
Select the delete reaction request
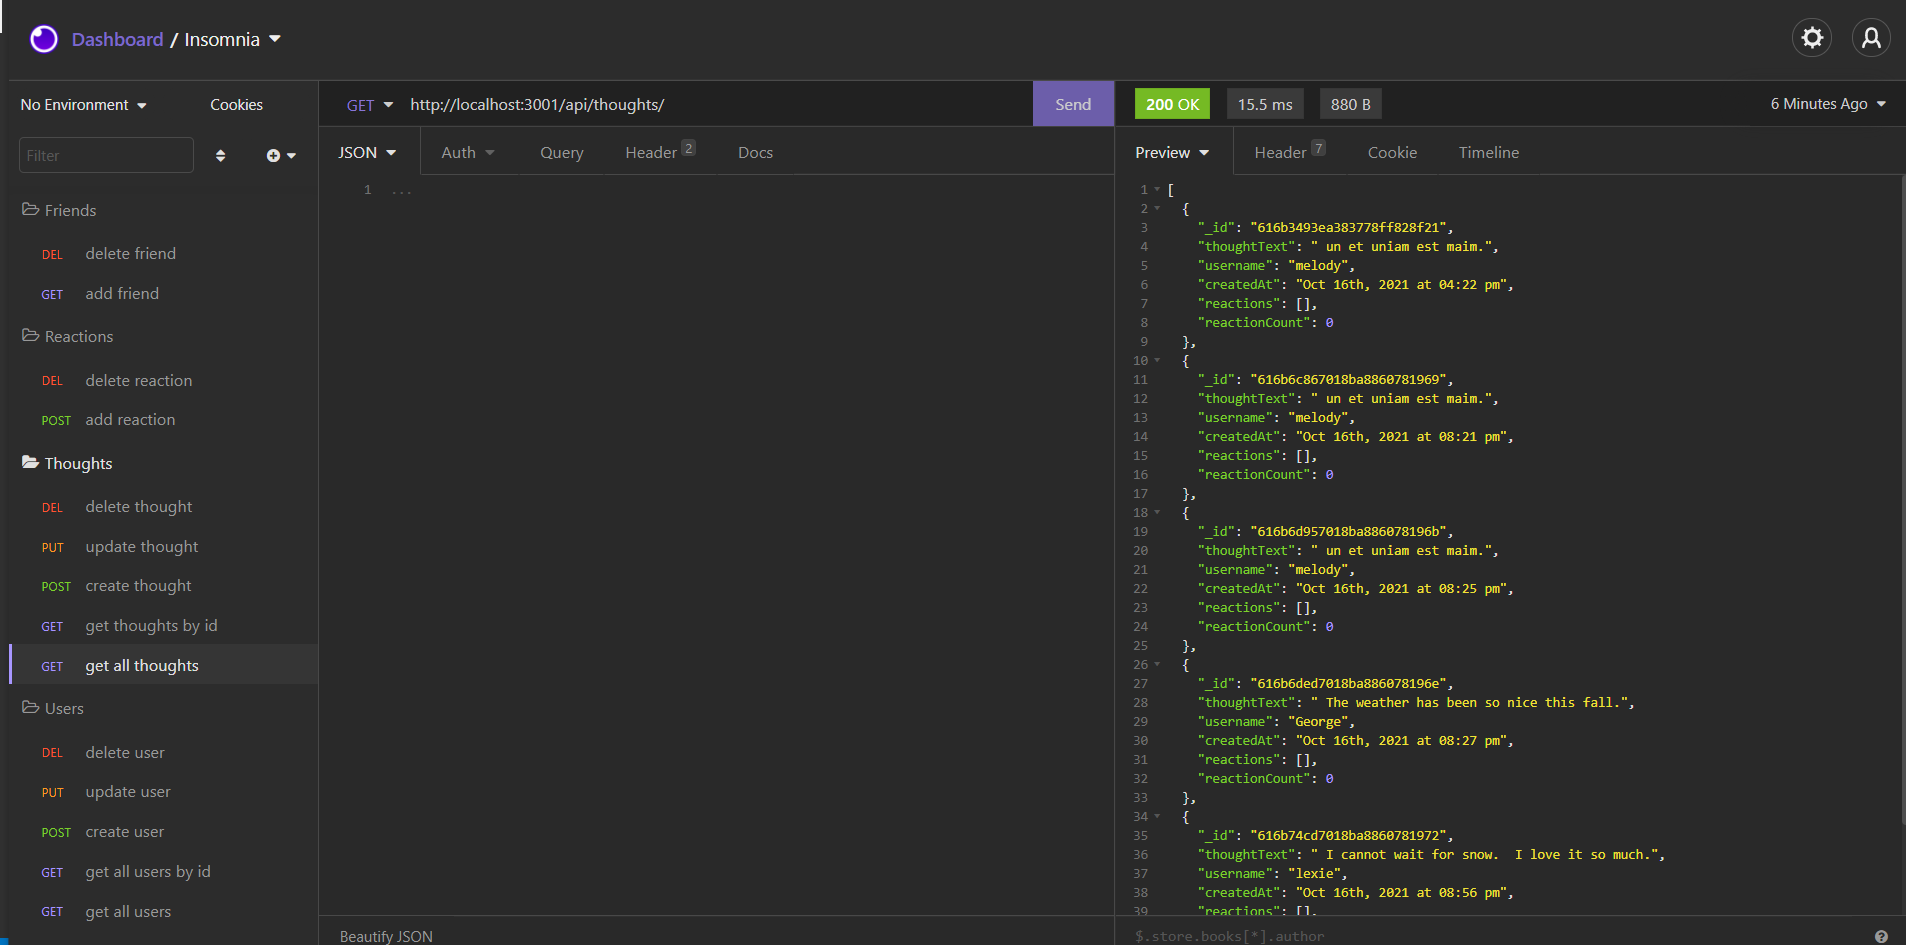[163, 380]
